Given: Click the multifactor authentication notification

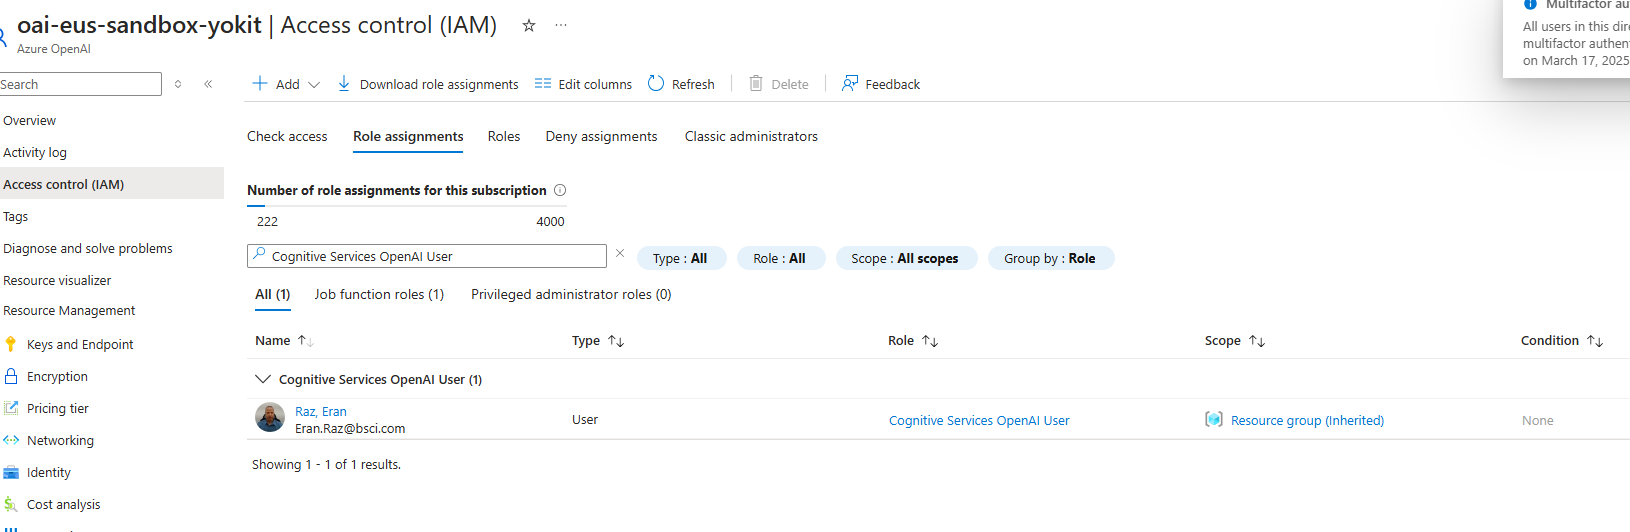Looking at the screenshot, I should [1567, 38].
